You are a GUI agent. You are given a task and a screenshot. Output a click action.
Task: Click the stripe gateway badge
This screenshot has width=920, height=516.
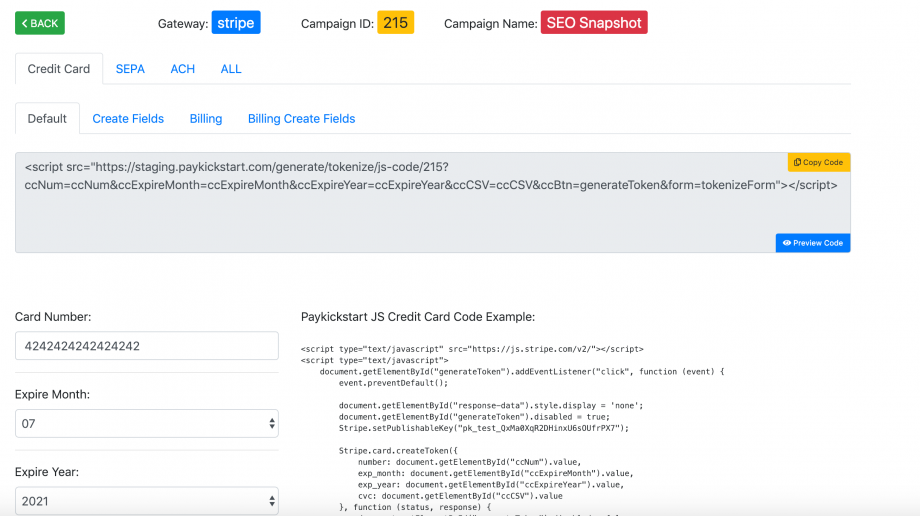(236, 23)
